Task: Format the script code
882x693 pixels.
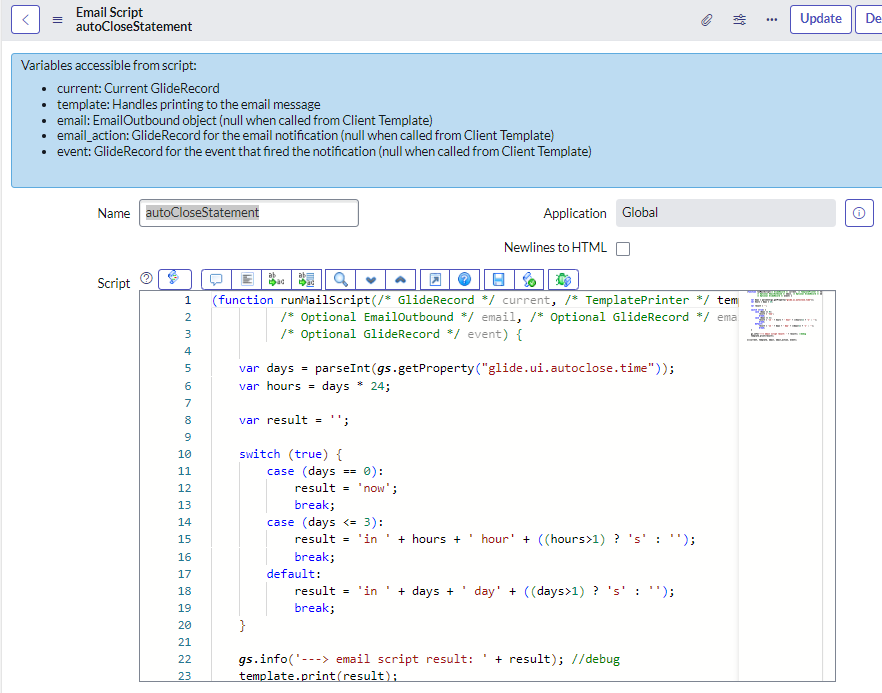Action: pos(246,279)
